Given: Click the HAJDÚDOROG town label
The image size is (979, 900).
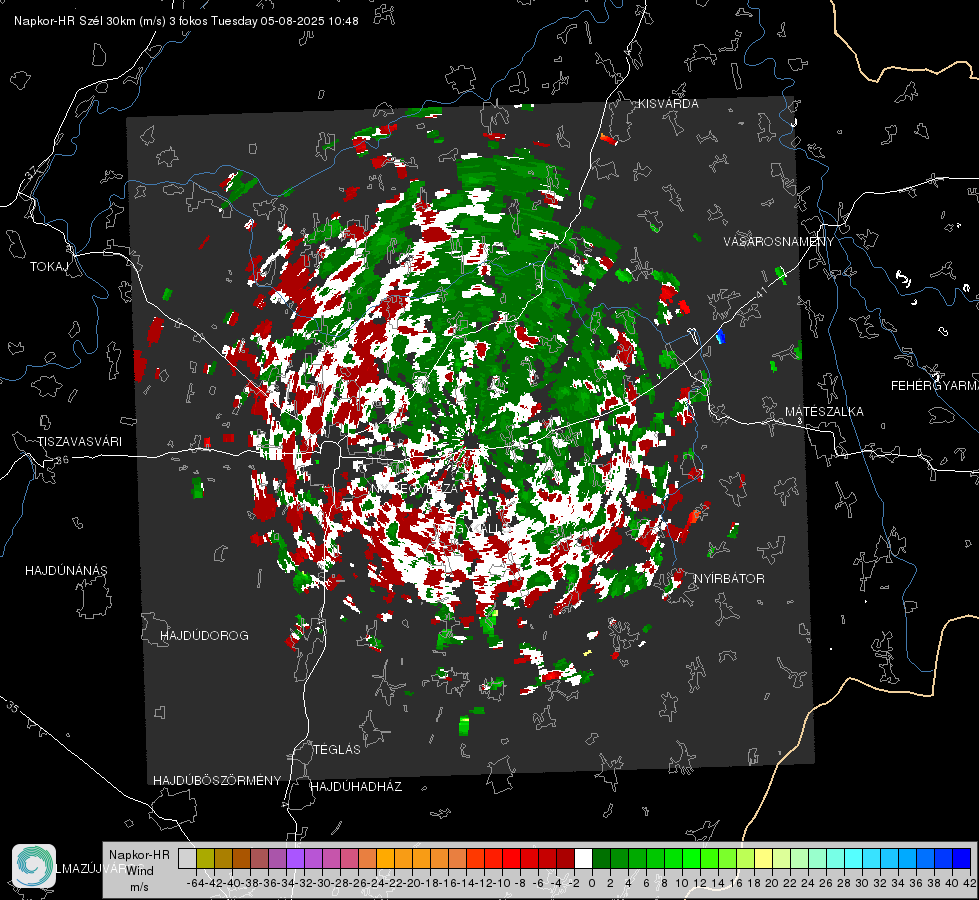Looking at the screenshot, I should click(x=204, y=636).
